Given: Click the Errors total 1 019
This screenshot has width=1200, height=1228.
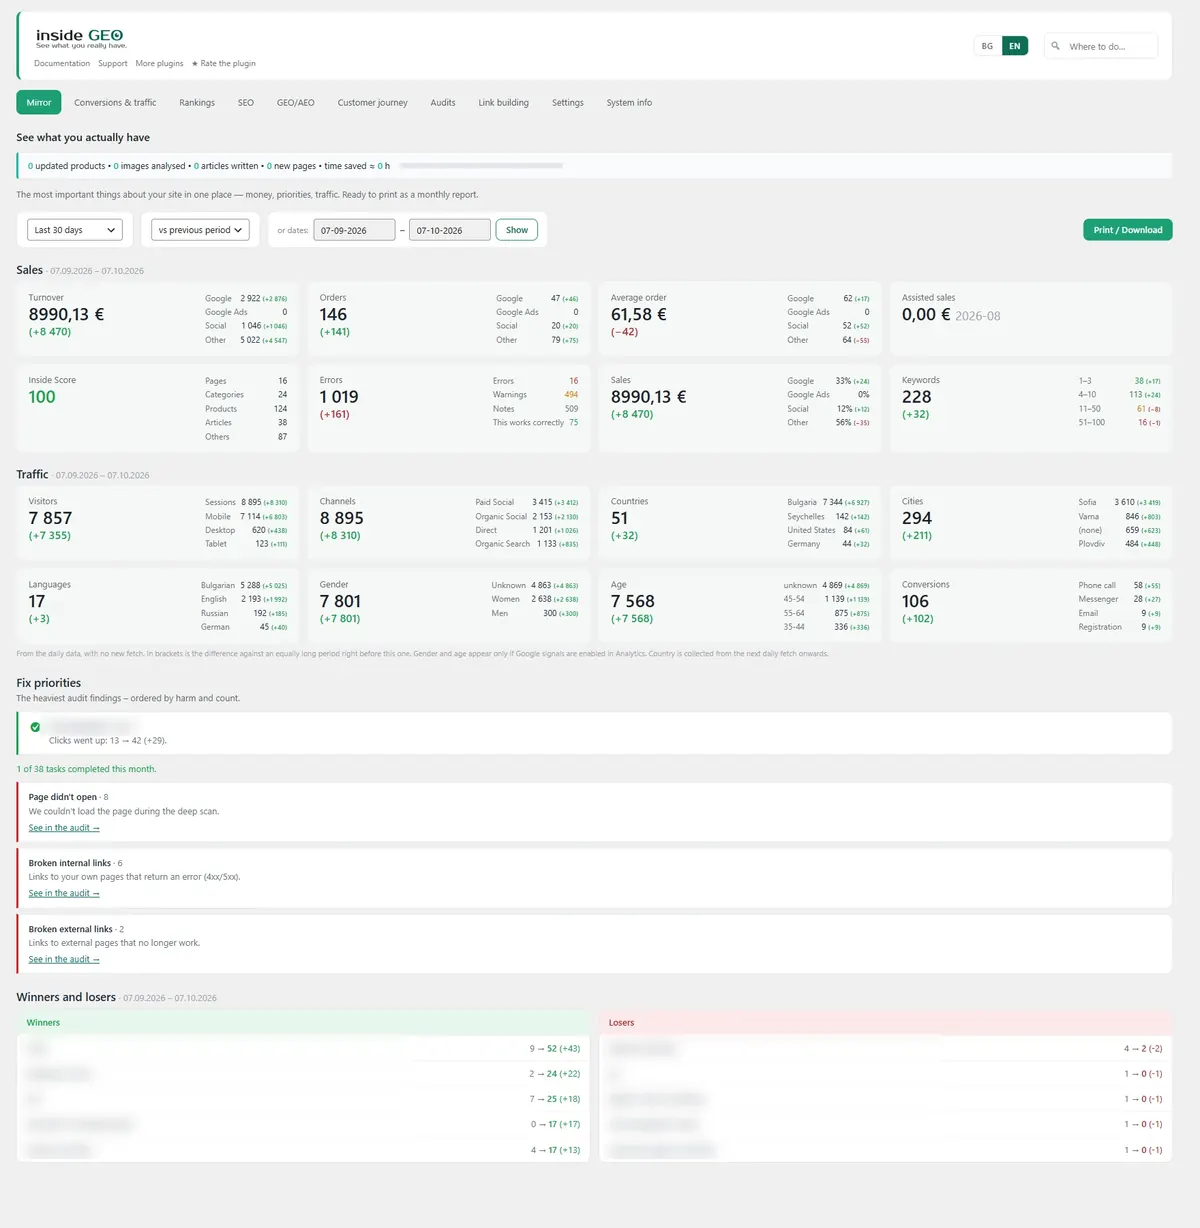Looking at the screenshot, I should pos(339,397).
